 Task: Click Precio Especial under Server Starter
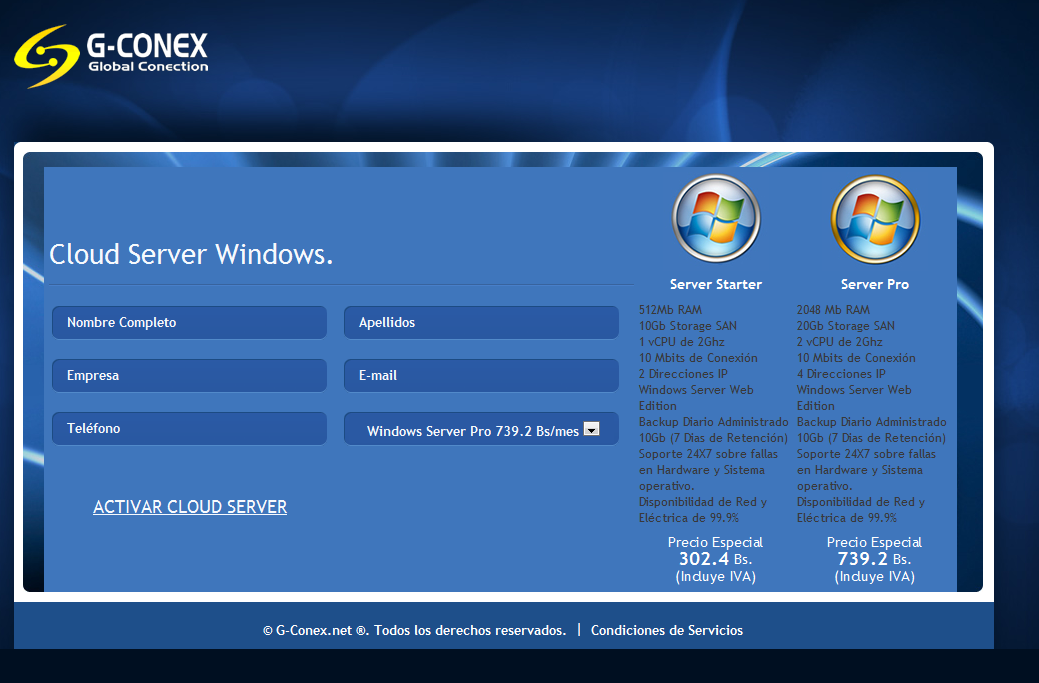[716, 542]
